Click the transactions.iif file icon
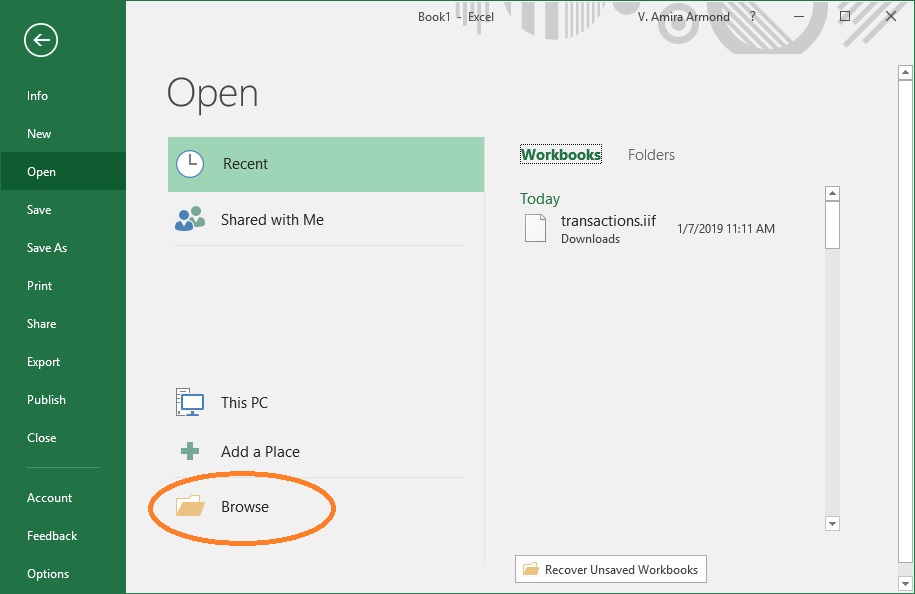Viewport: 915px width, 594px height. click(x=535, y=228)
